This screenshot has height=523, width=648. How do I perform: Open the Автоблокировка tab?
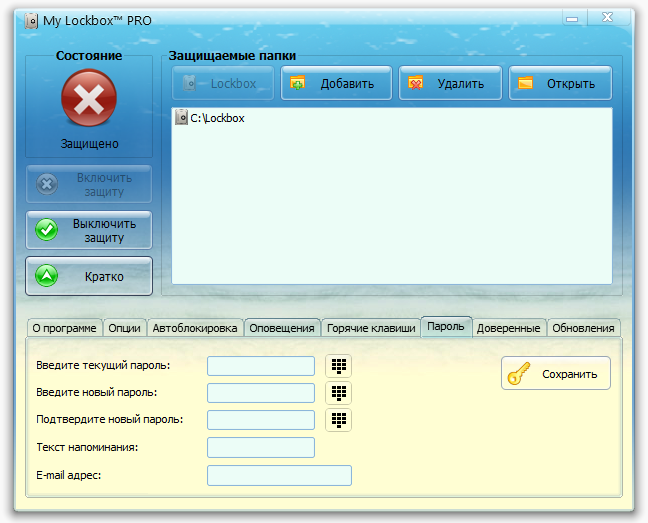195,328
